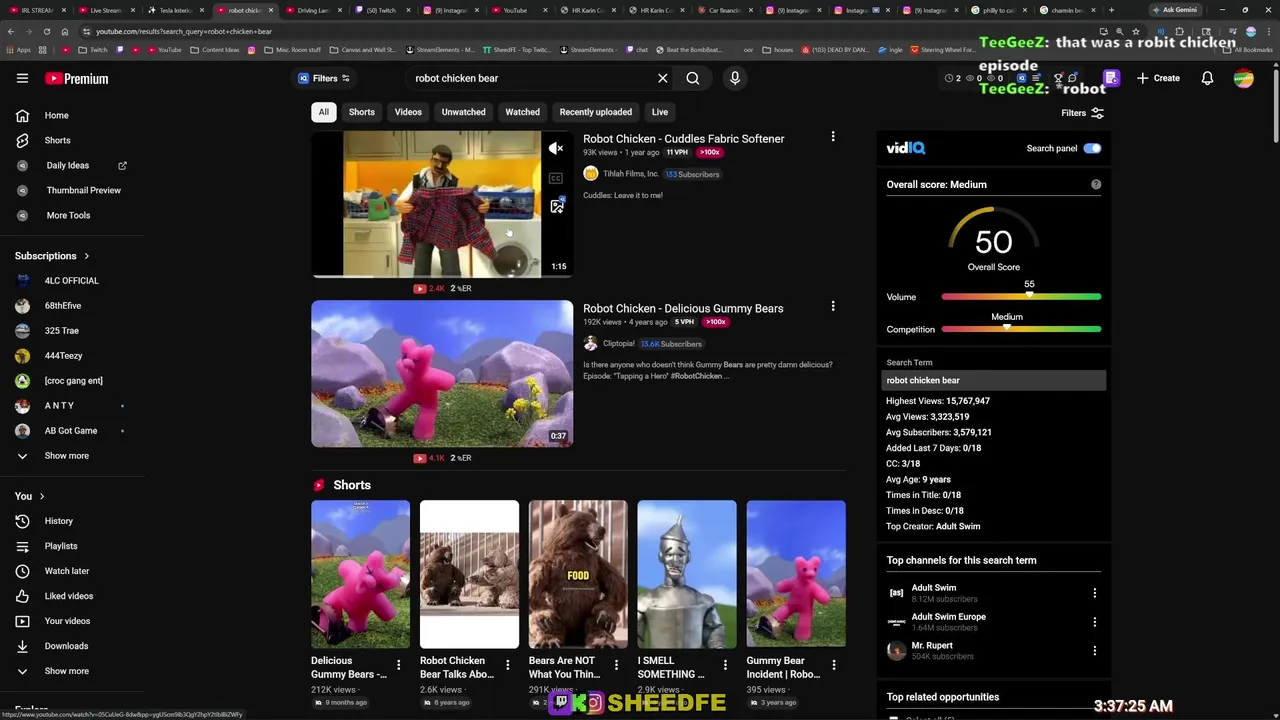
Task: Open the I SMELL SOMETHING short thumbnail
Action: click(687, 574)
